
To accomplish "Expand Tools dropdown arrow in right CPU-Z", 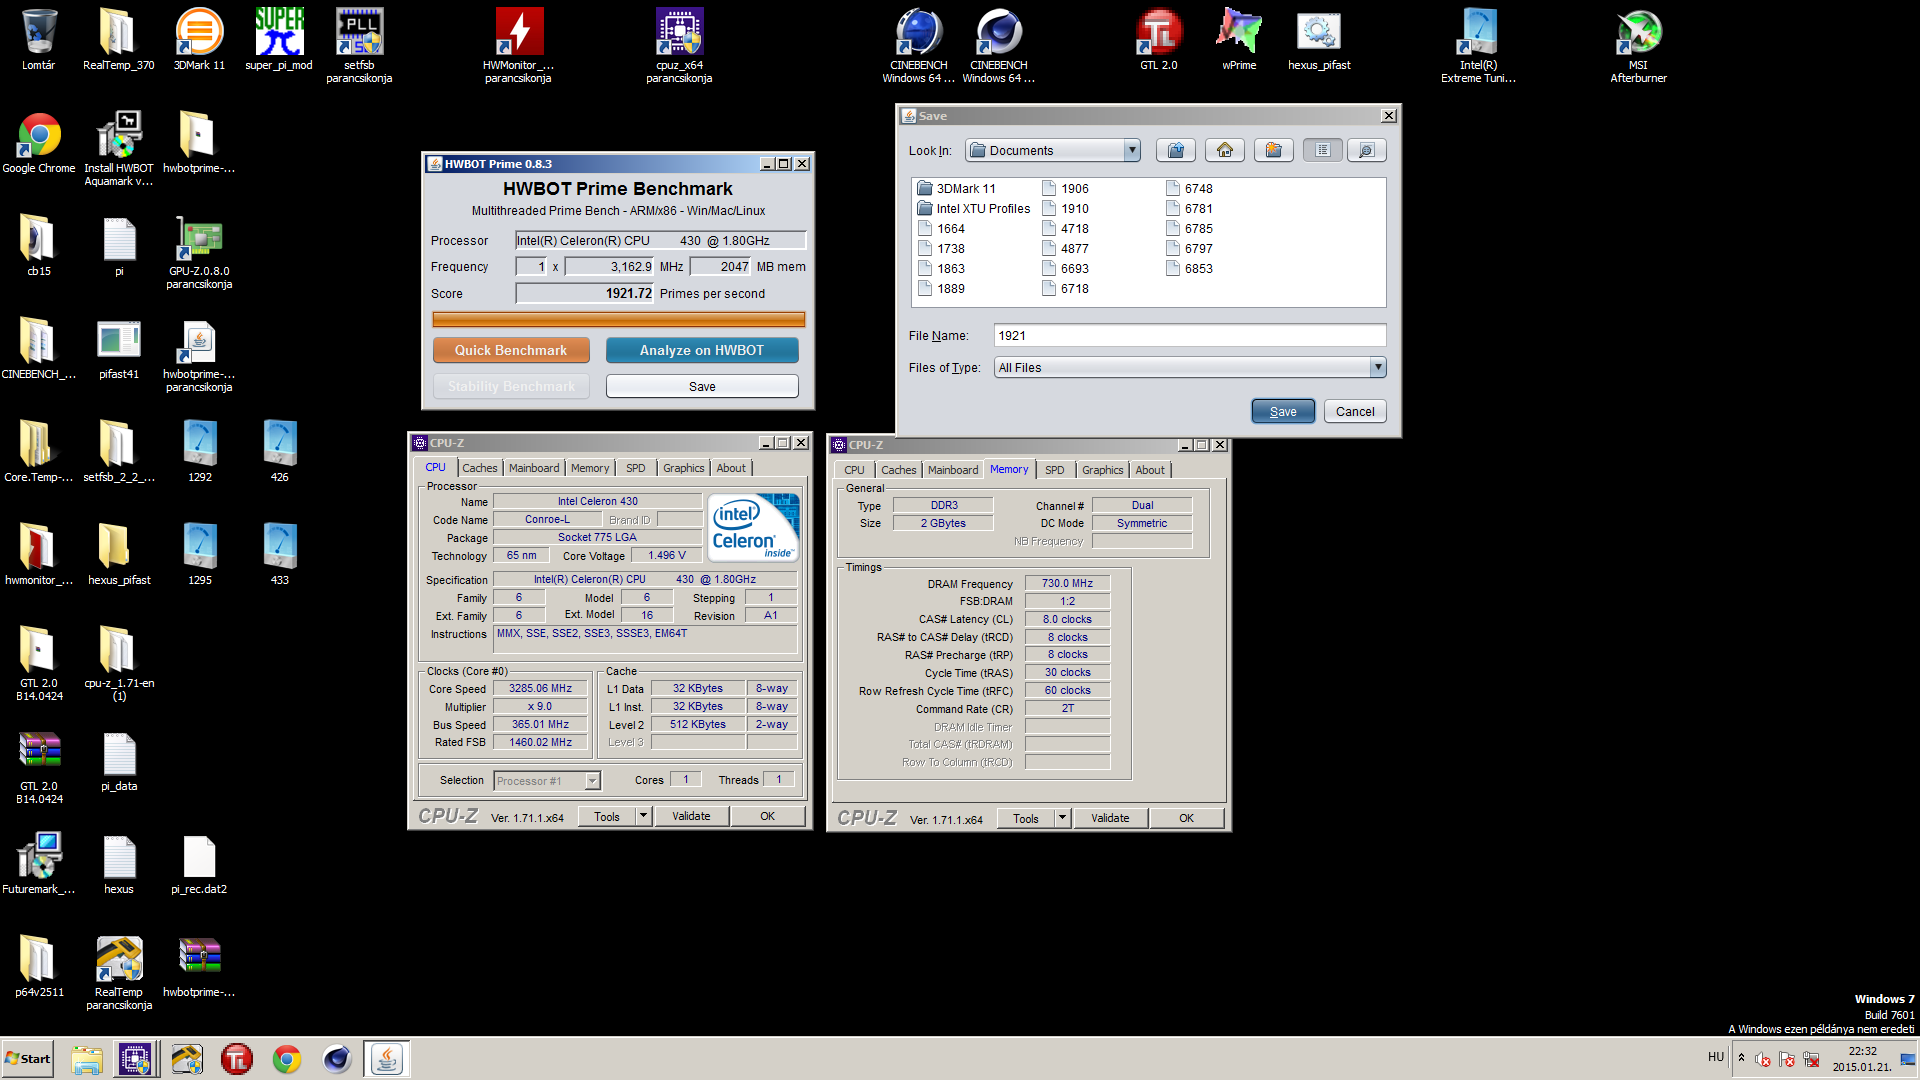I will coord(1063,818).
